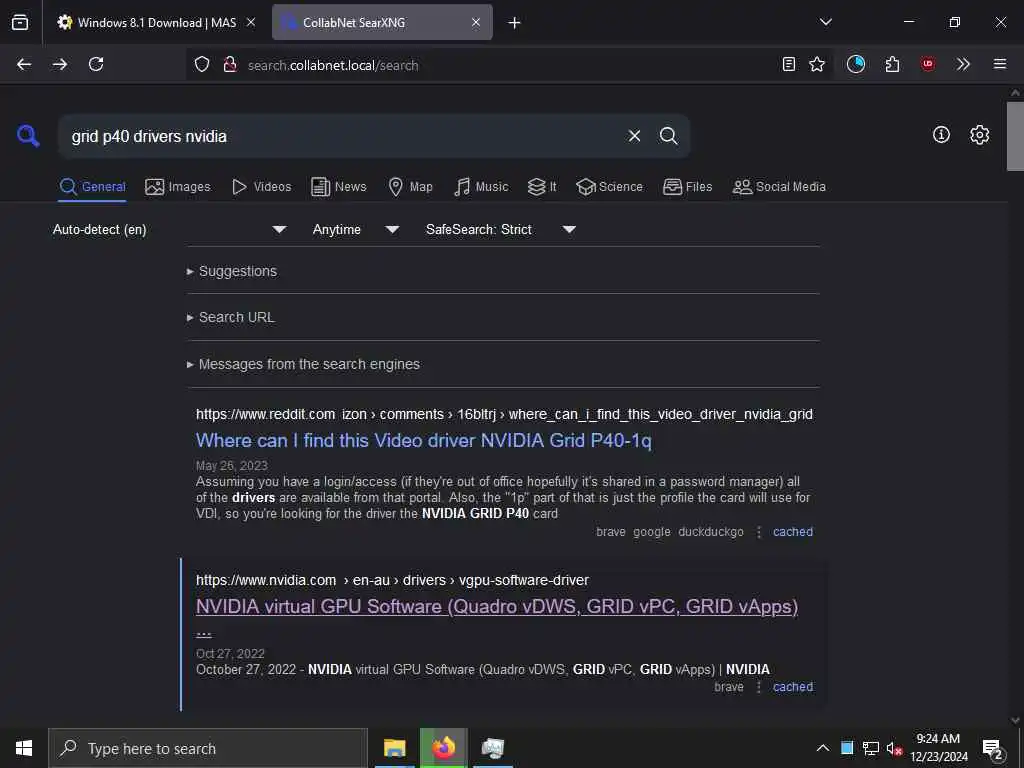
Task: Click the page vertical scrollbar thumb
Action: [1015, 136]
